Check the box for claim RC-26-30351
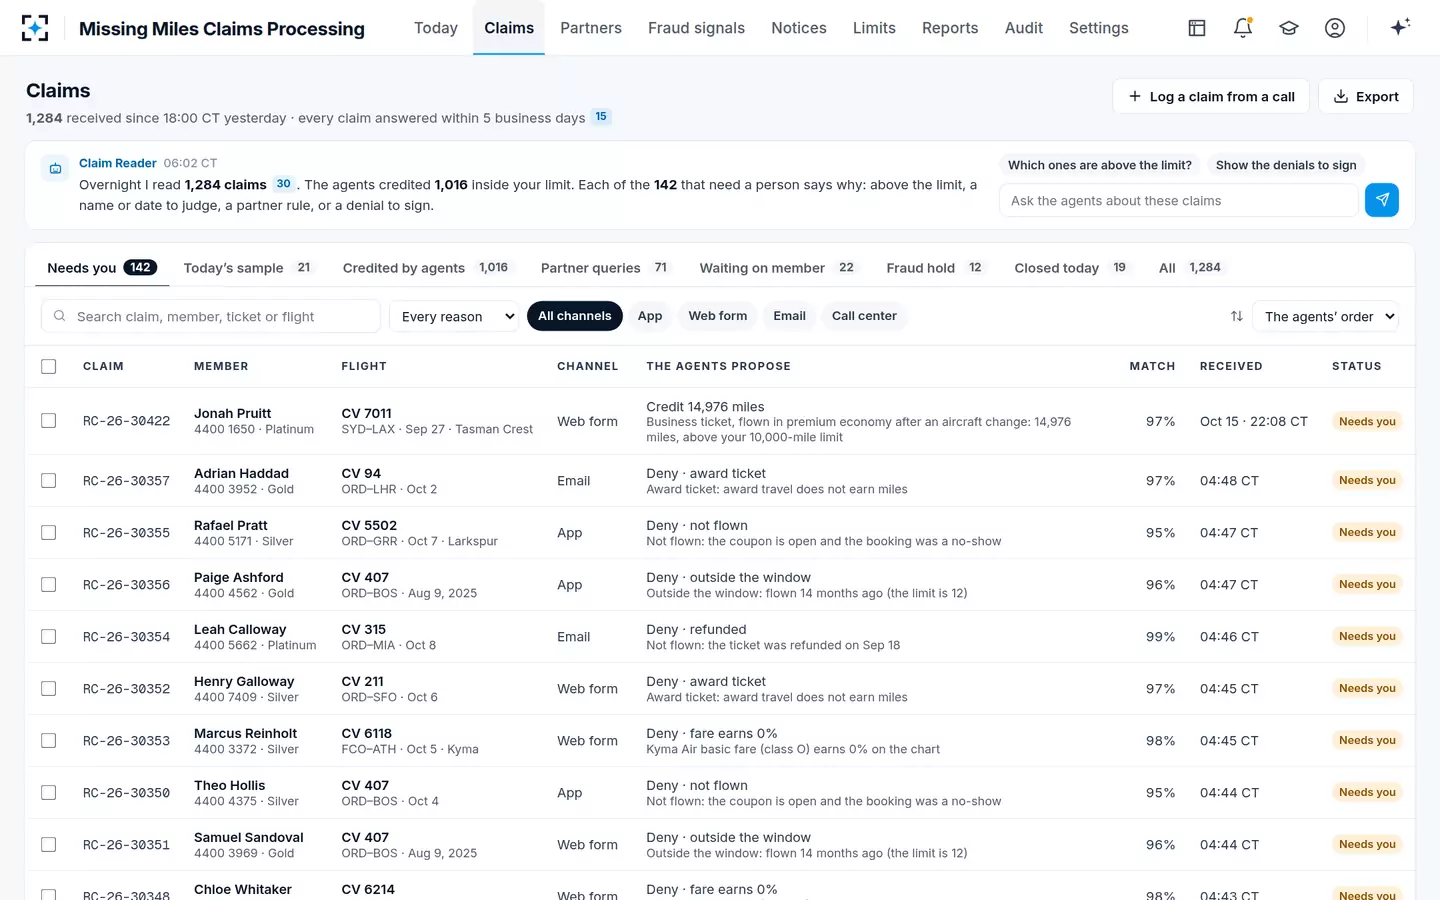The width and height of the screenshot is (1440, 900). pyautogui.click(x=48, y=845)
